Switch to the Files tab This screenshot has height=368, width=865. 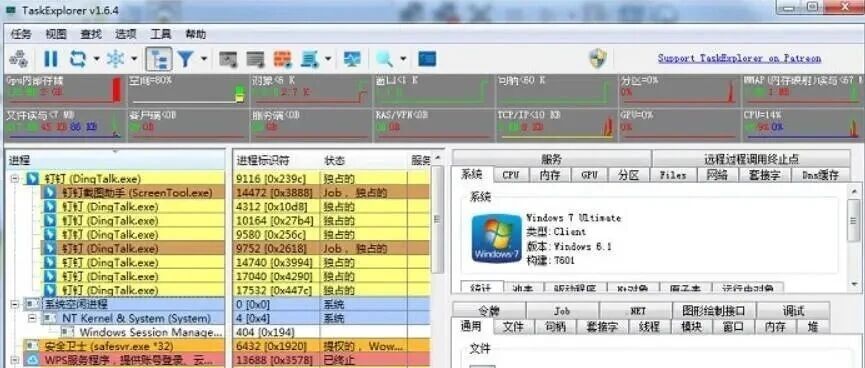pos(673,175)
